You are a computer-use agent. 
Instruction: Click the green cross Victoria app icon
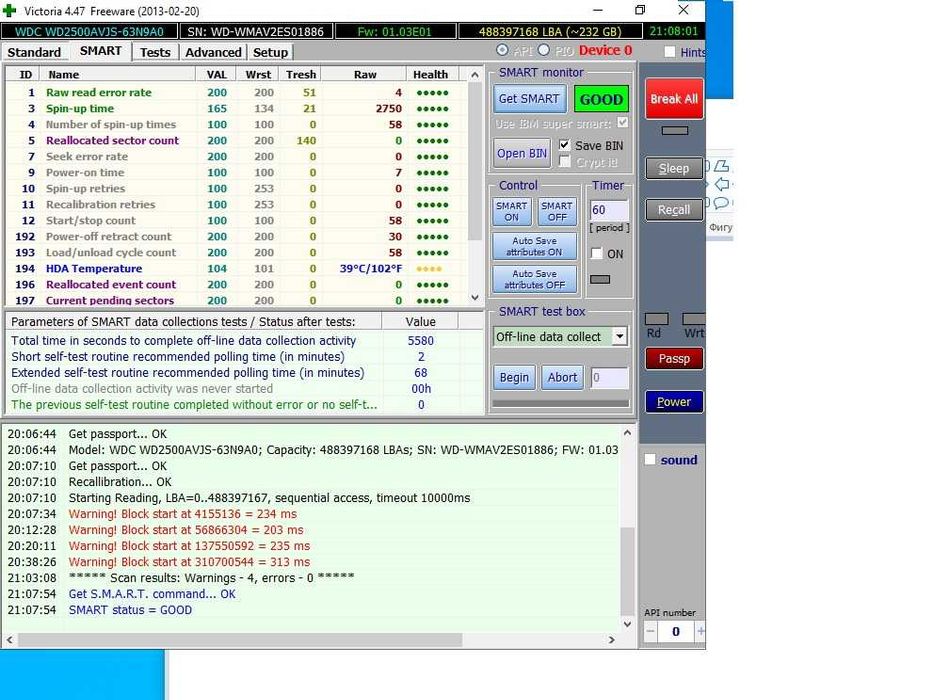click(10, 10)
